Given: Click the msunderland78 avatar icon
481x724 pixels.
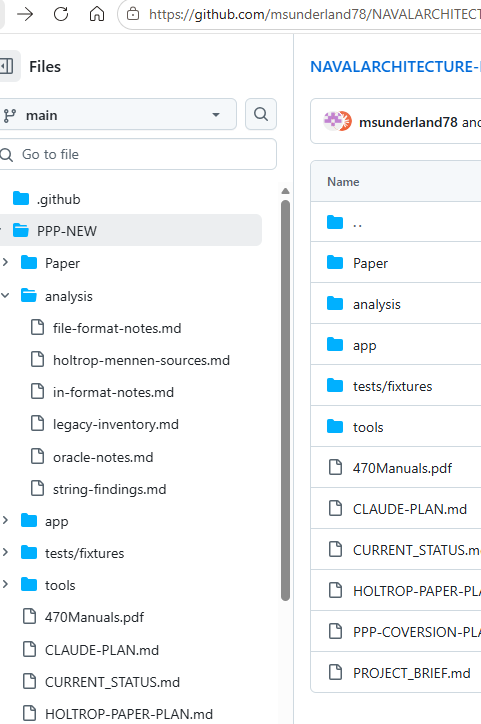Looking at the screenshot, I should pos(338,121).
